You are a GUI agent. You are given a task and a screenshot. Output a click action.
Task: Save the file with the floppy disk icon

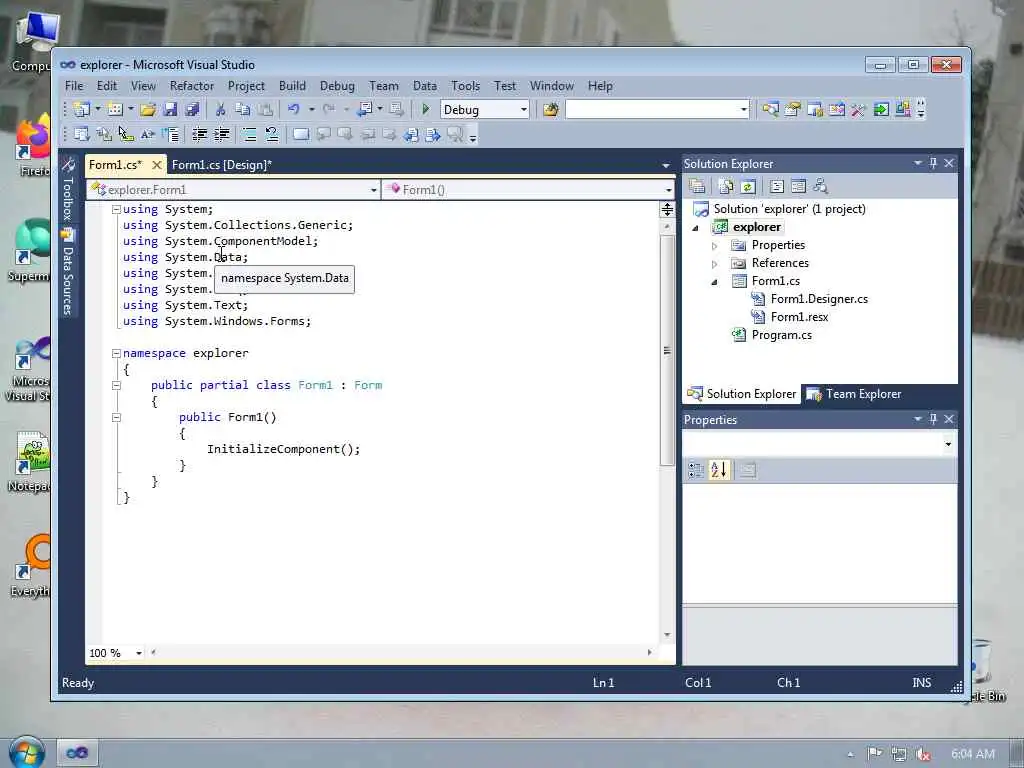[170, 110]
